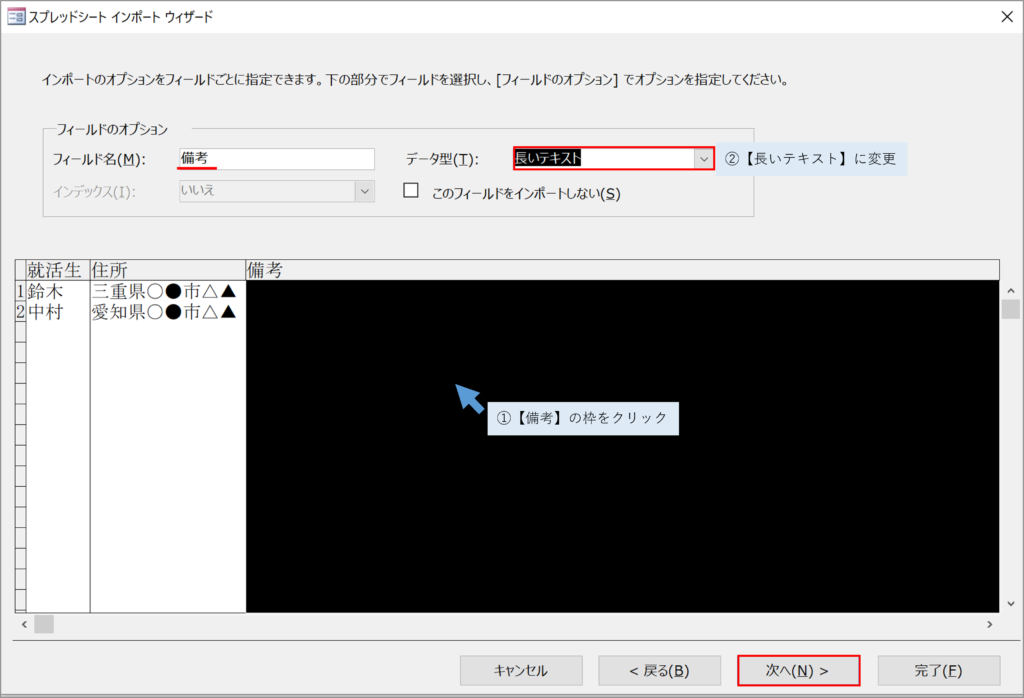Select the 住所 column header
Image resolution: width=1024 pixels, height=698 pixels.
[x=167, y=270]
